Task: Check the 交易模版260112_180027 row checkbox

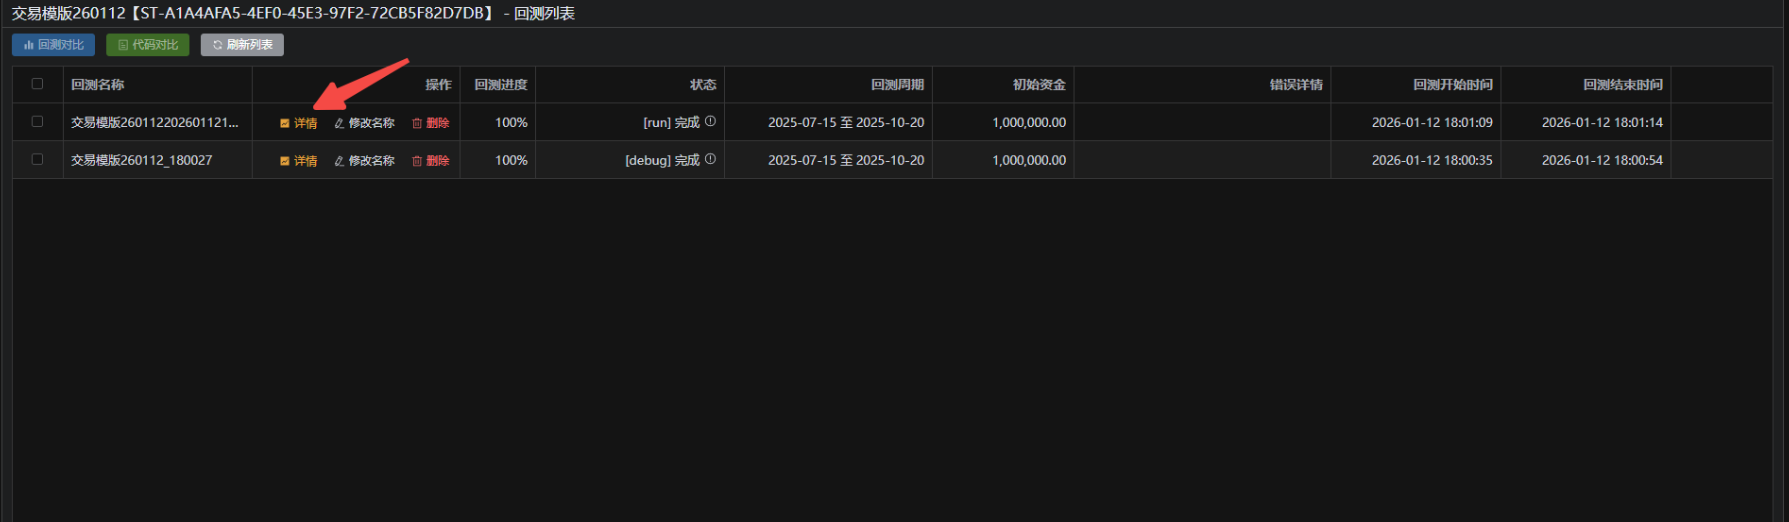Action: pyautogui.click(x=38, y=159)
